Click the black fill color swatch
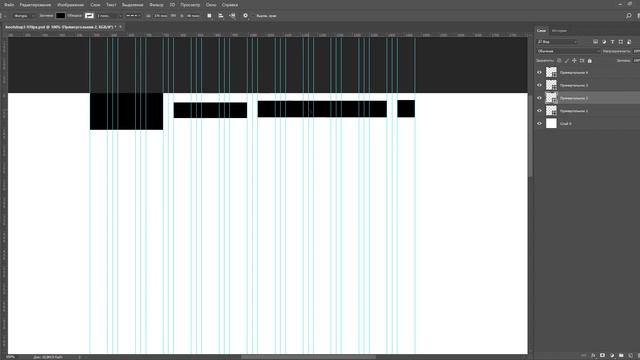Image resolution: width=640 pixels, height=360 pixels. [x=60, y=16]
